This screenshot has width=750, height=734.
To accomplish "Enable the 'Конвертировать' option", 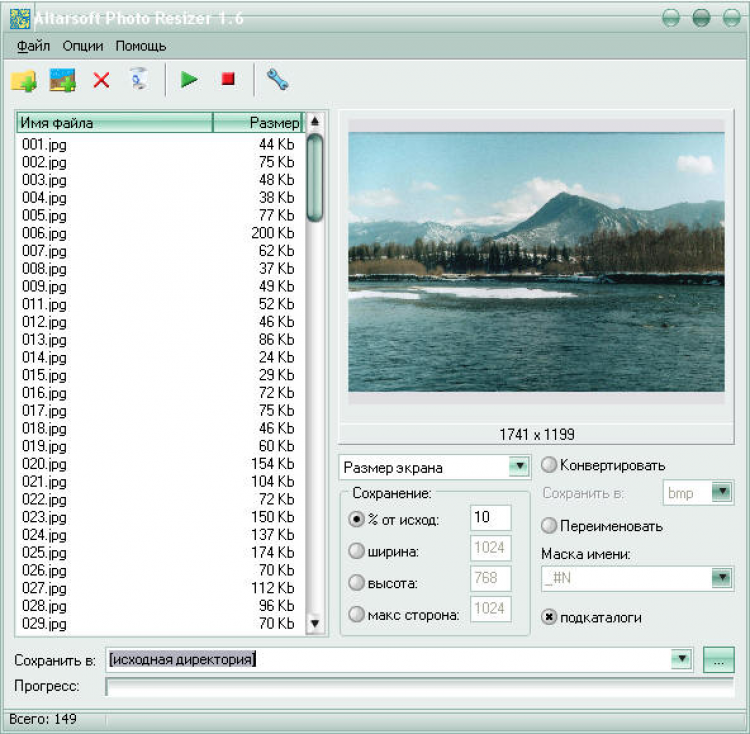I will [549, 465].
